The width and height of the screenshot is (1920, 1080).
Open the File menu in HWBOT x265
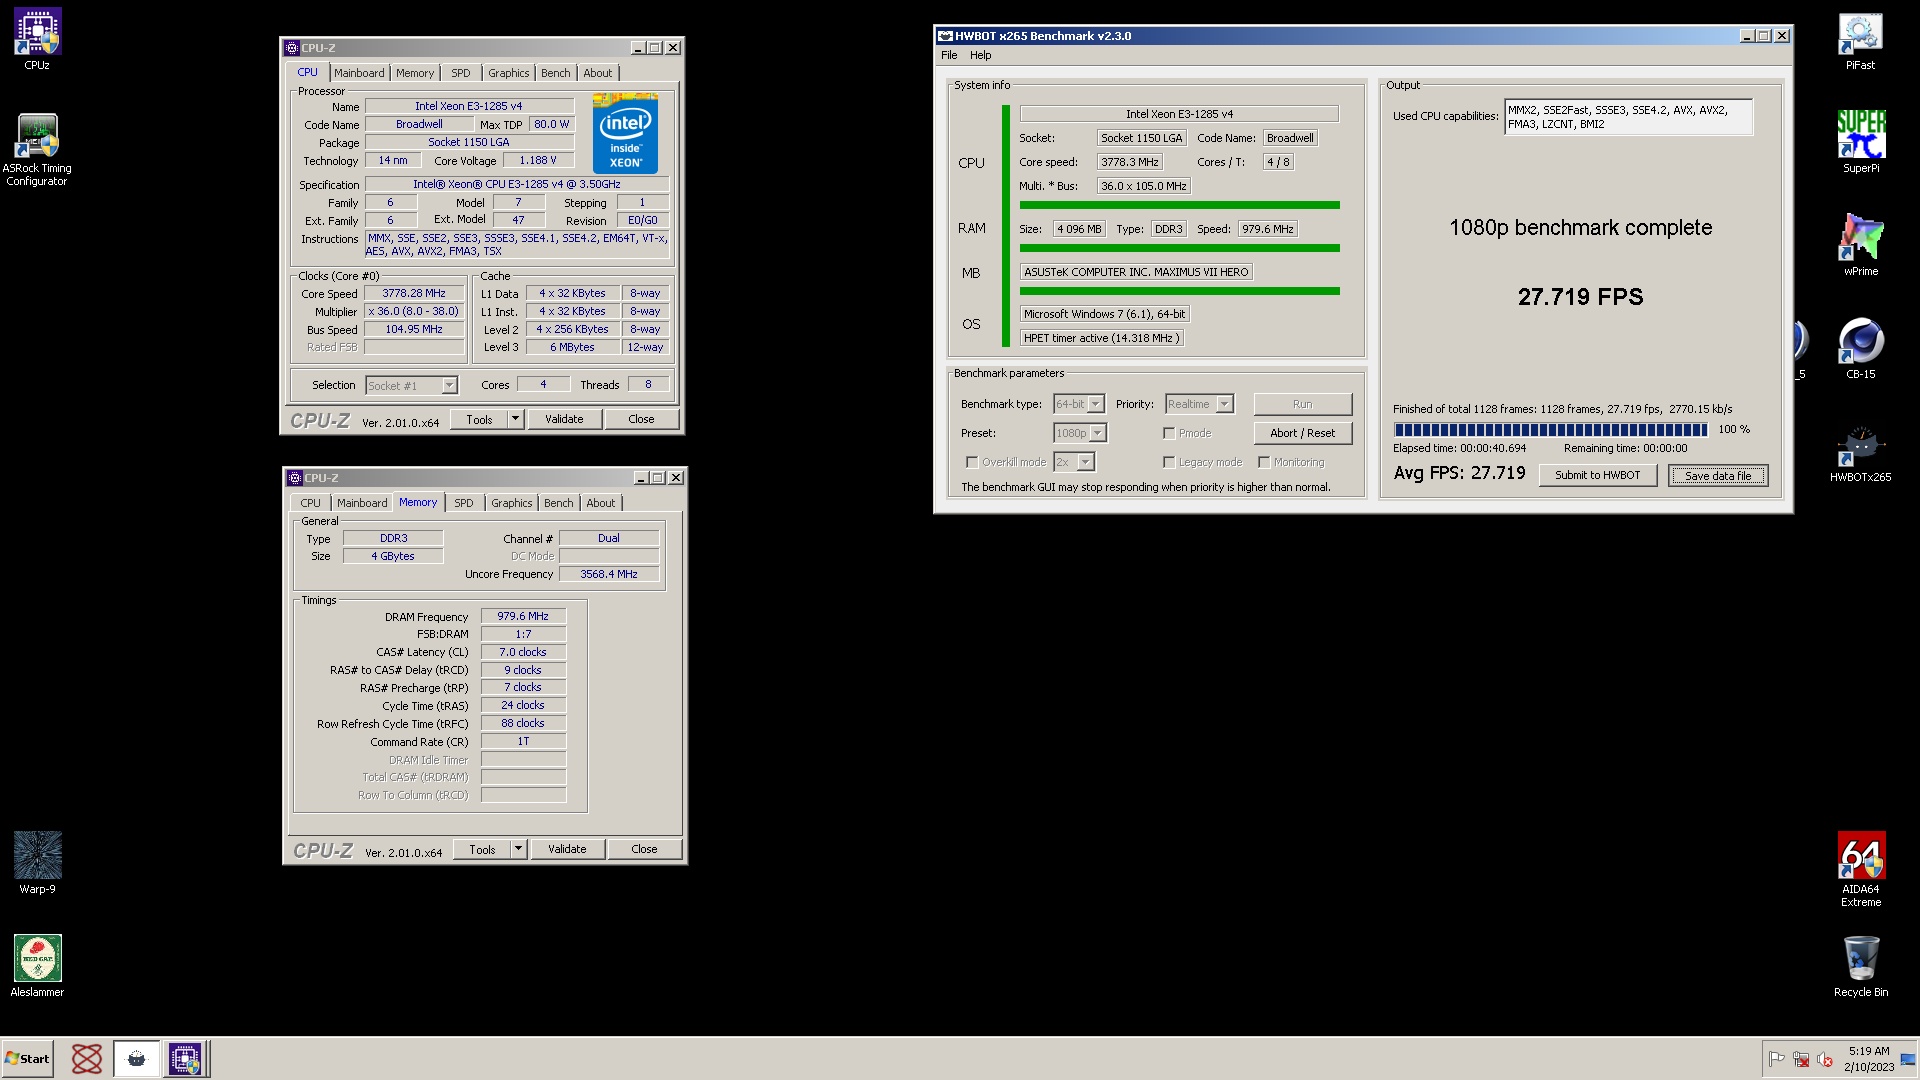pyautogui.click(x=949, y=55)
